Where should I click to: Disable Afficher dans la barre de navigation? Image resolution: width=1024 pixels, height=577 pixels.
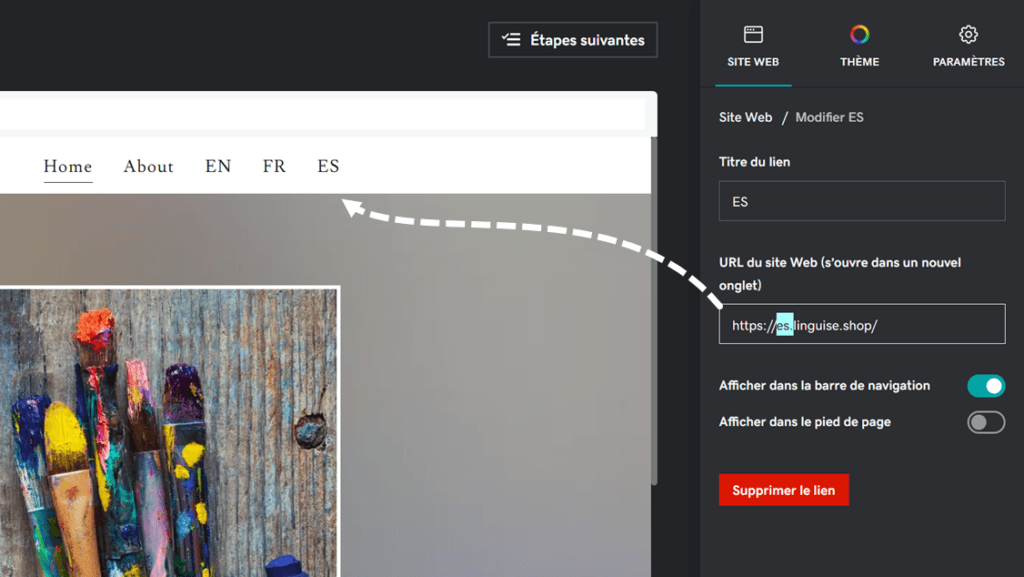tap(985, 386)
